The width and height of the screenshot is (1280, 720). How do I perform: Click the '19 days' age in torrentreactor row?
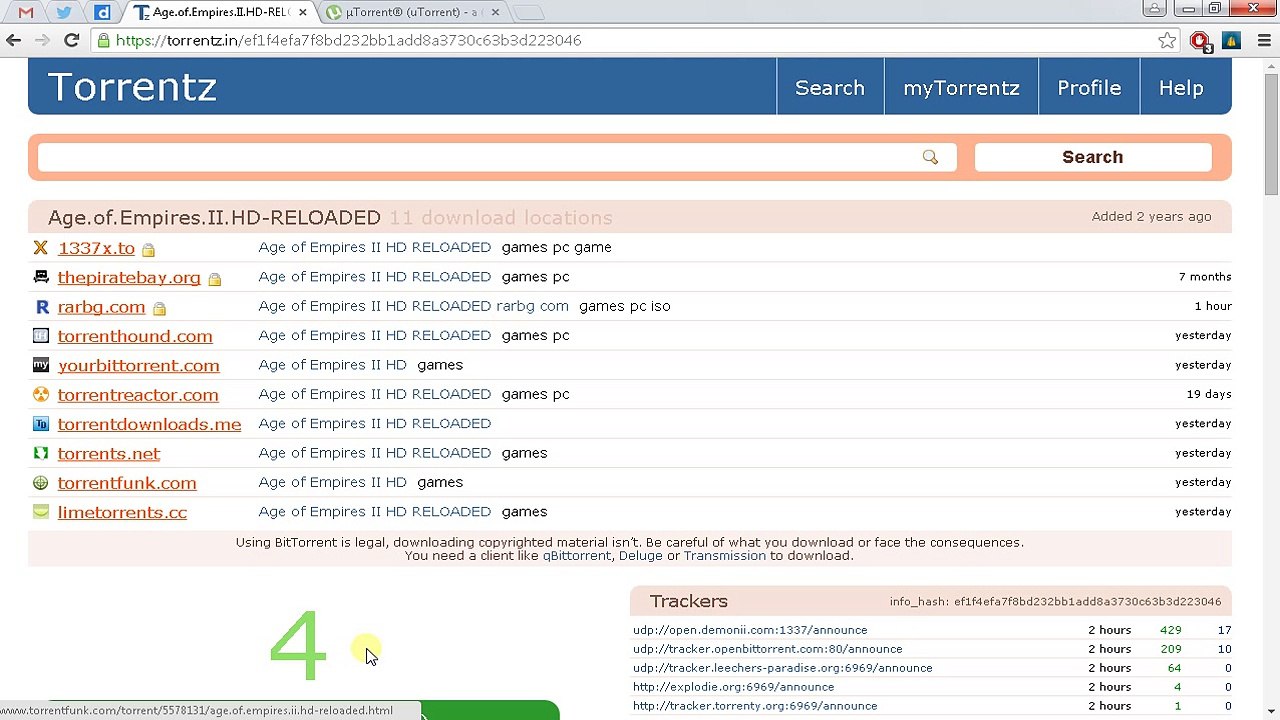(1209, 394)
